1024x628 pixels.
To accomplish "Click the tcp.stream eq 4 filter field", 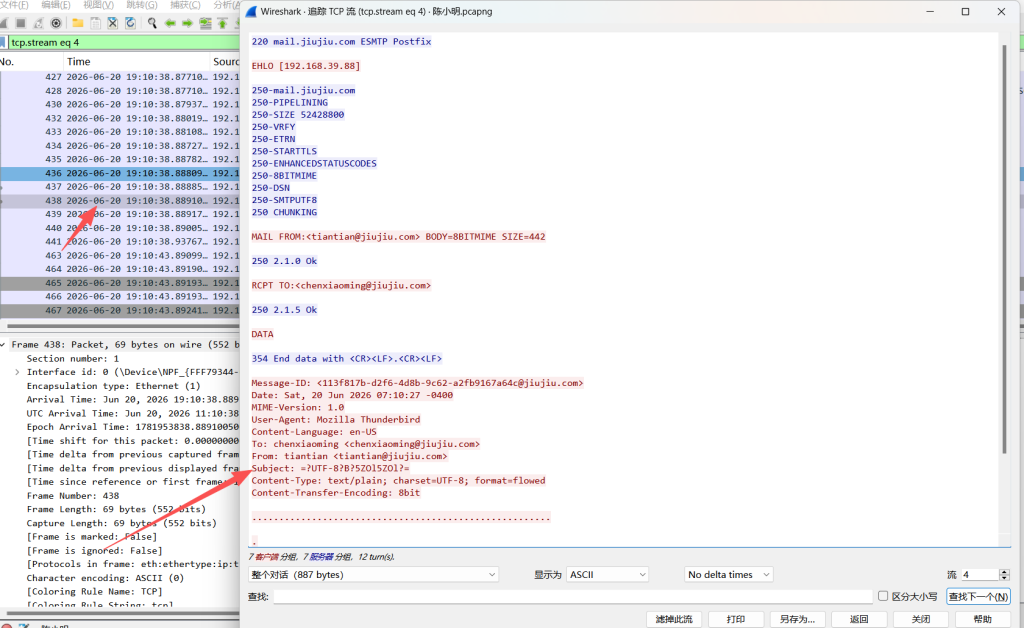I will (124, 42).
